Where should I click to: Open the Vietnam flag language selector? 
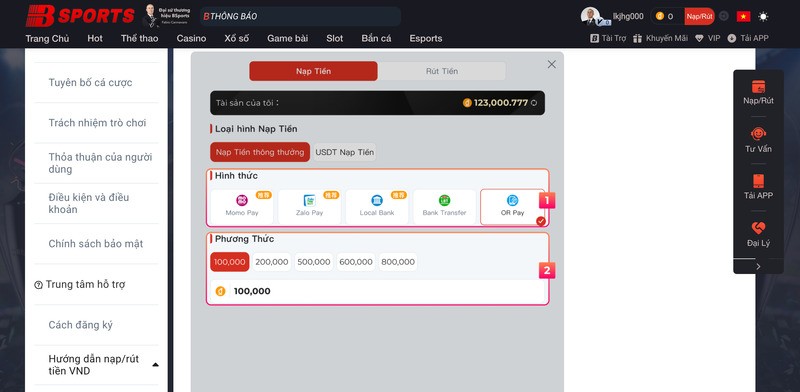pos(743,16)
